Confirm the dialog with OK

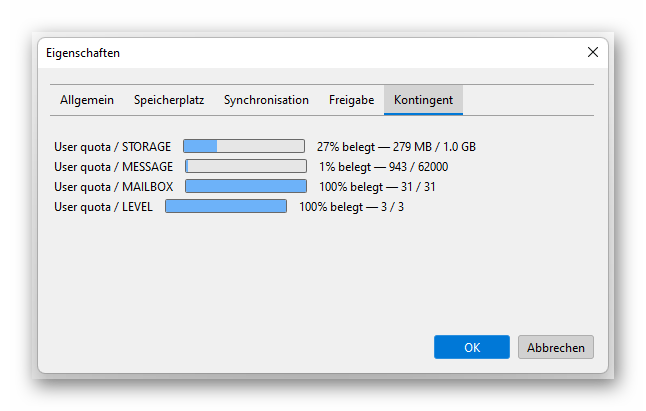pos(472,347)
